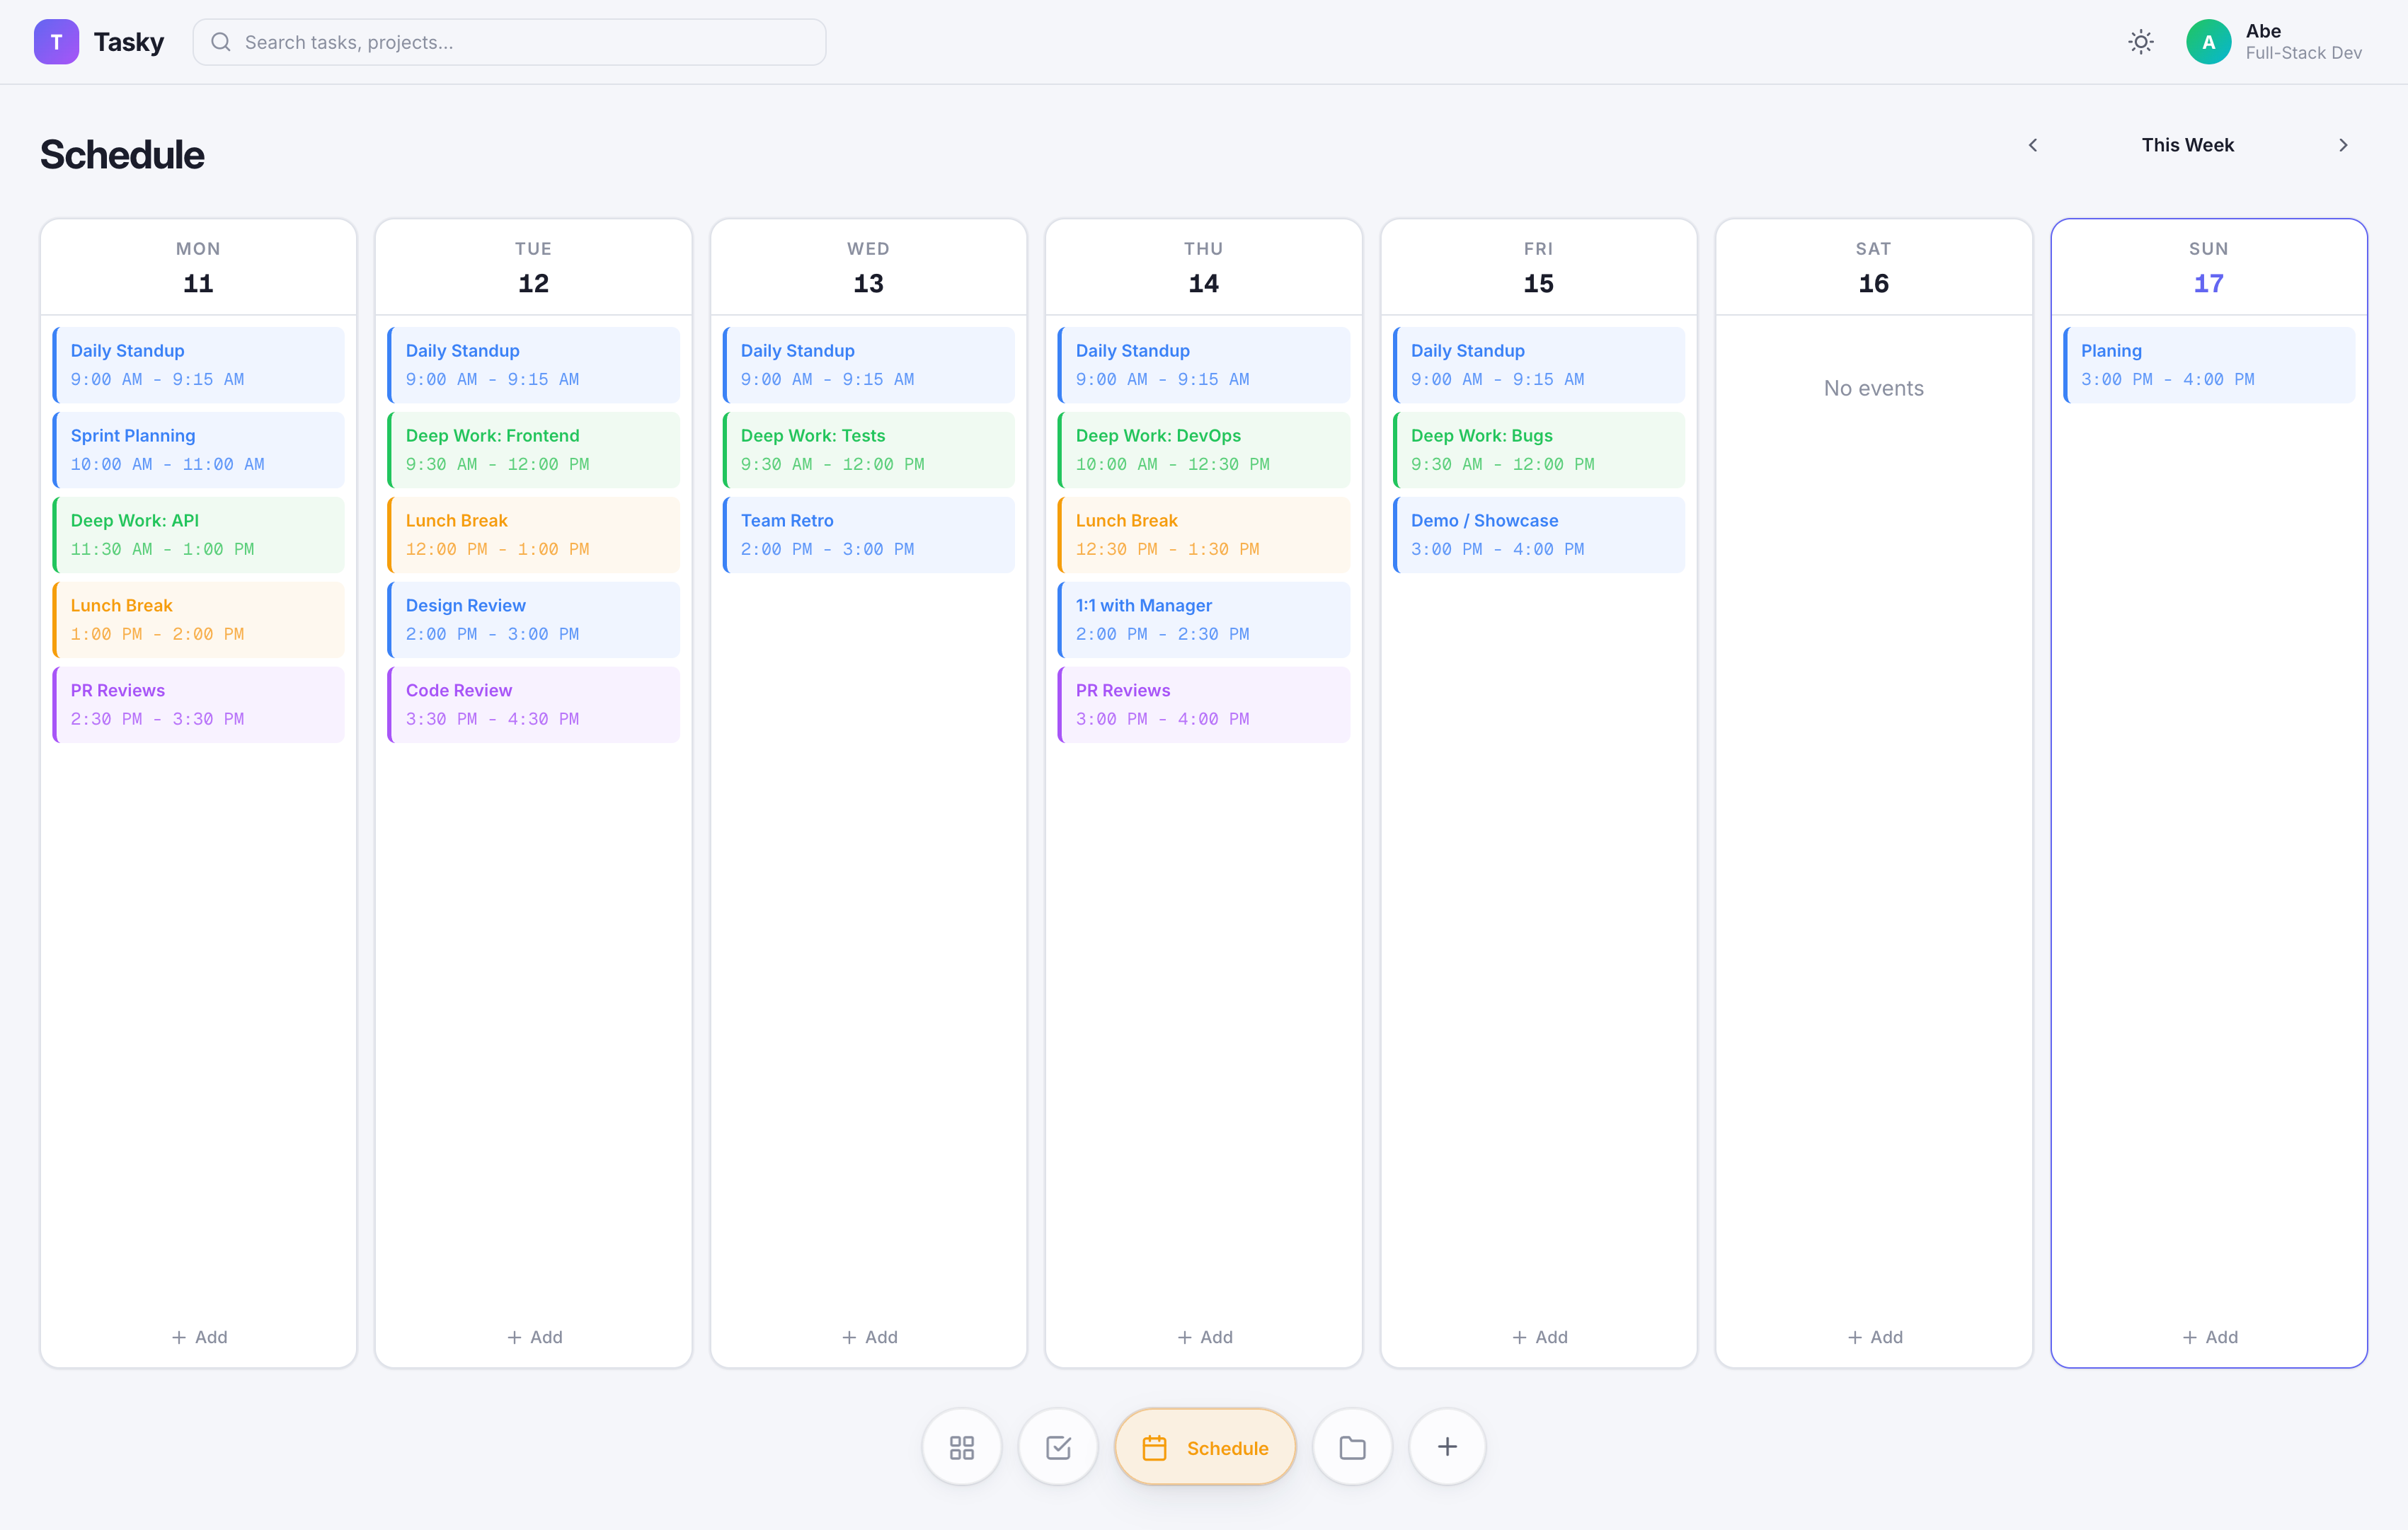Image resolution: width=2408 pixels, height=1530 pixels.
Task: Focus the Search tasks, projects field
Action: pyautogui.click(x=509, y=42)
